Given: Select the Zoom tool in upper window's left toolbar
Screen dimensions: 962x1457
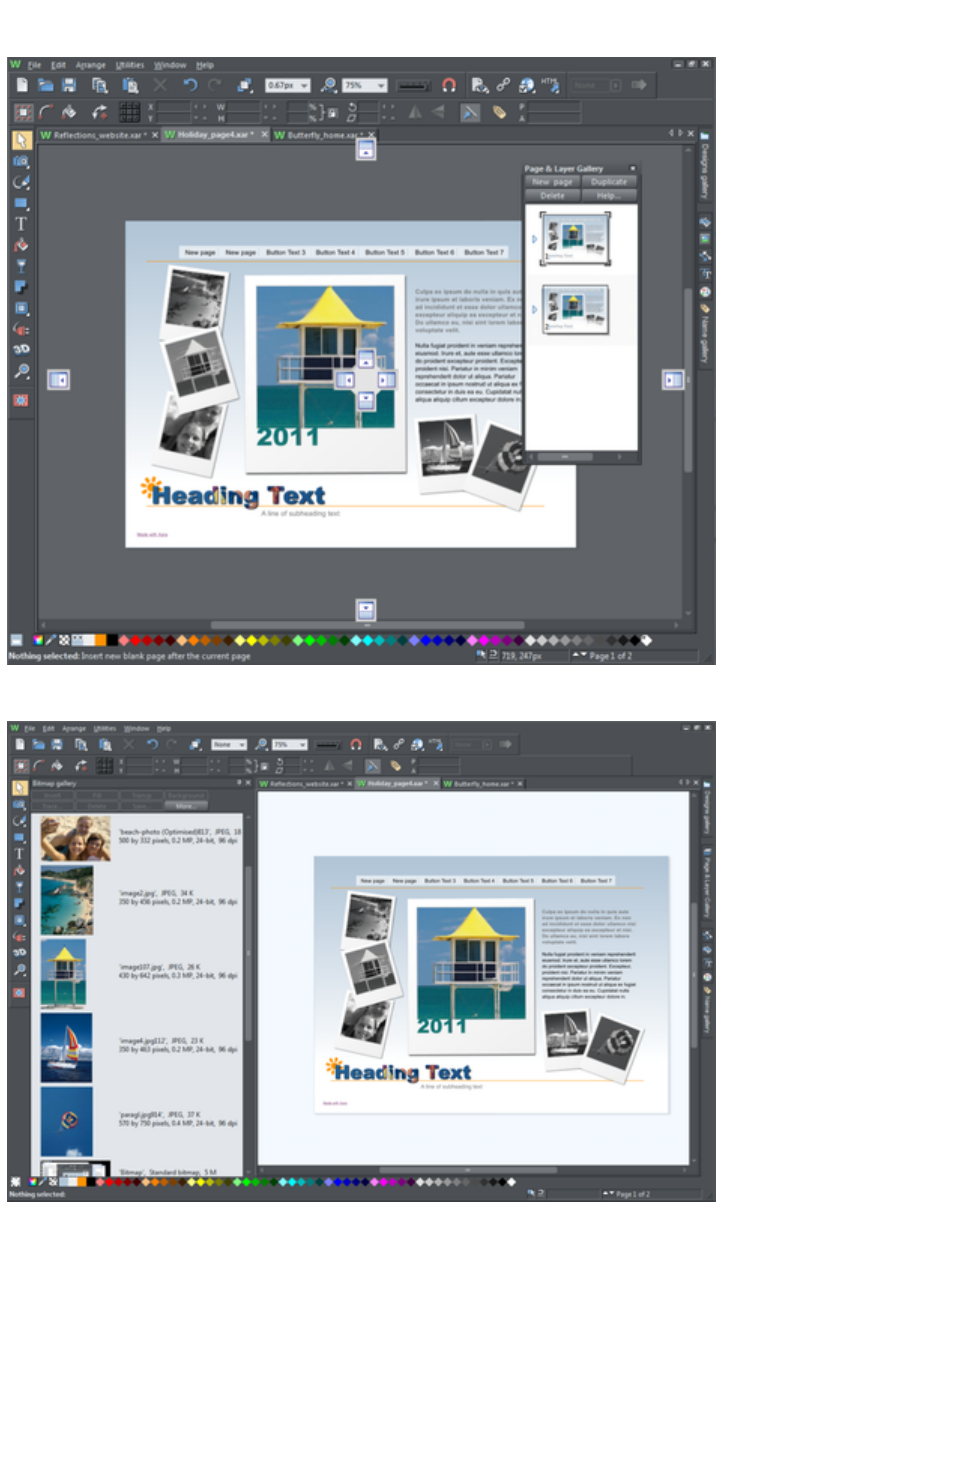Looking at the screenshot, I should click(x=21, y=371).
